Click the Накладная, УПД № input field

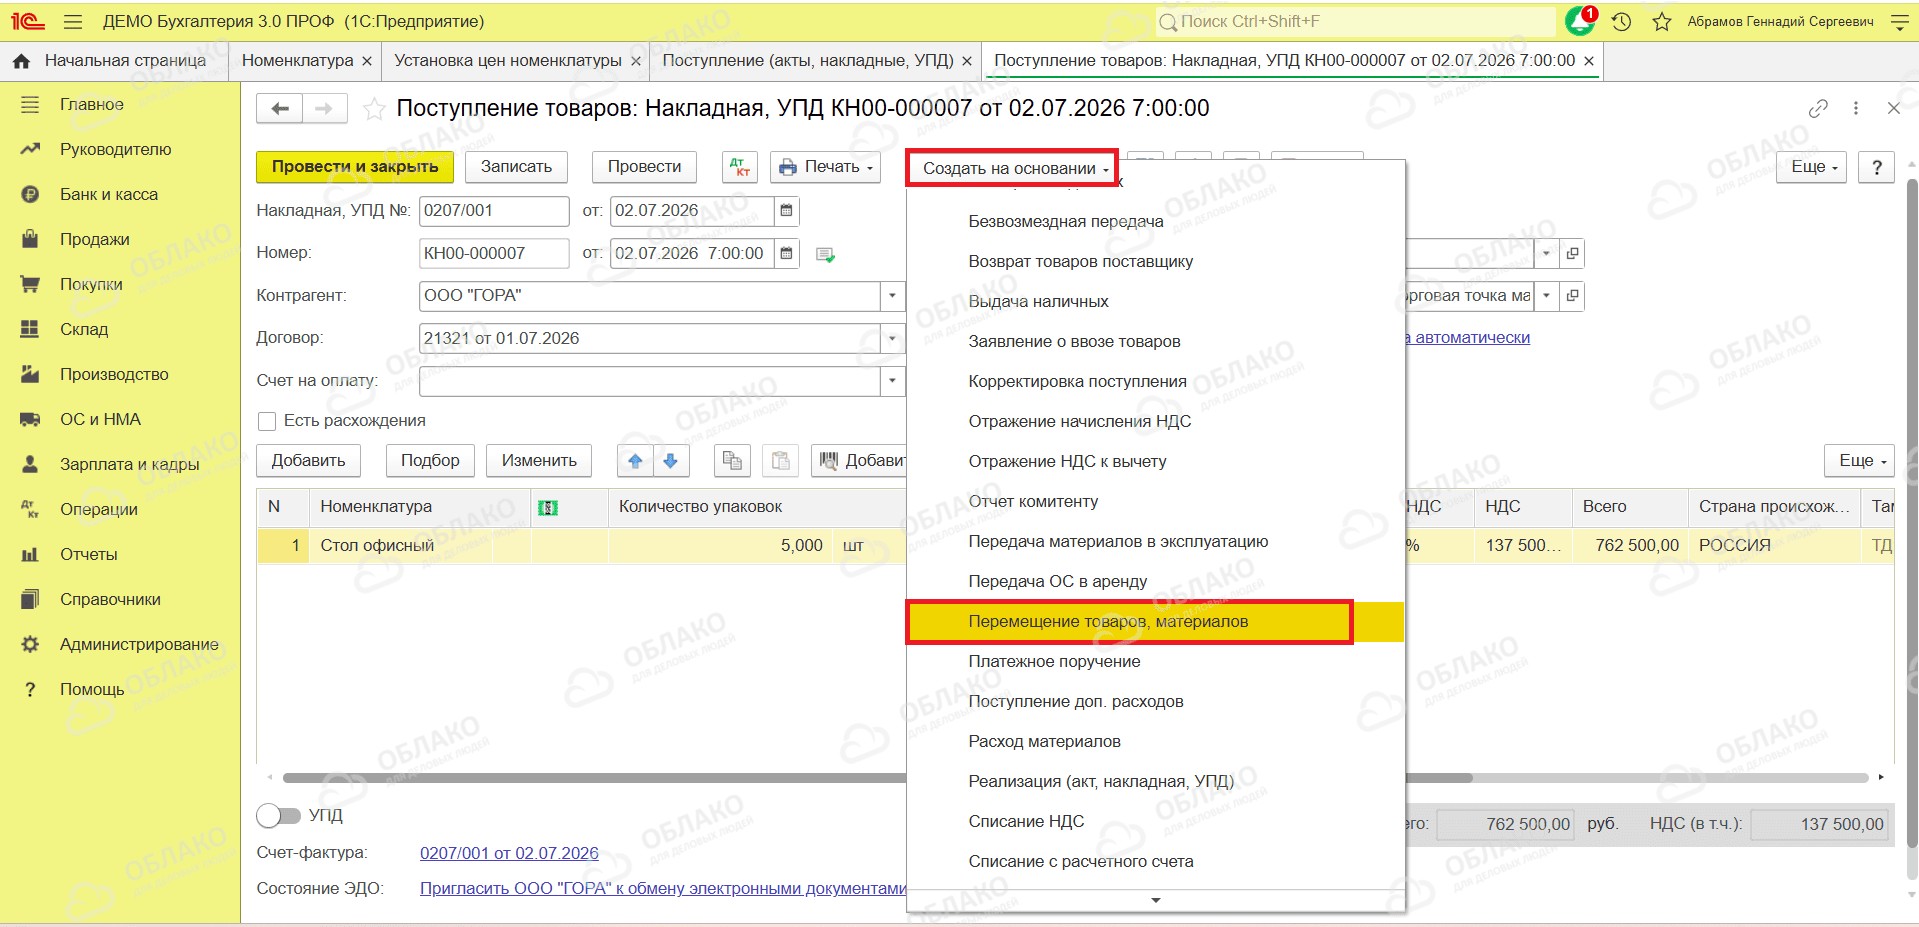tap(494, 211)
